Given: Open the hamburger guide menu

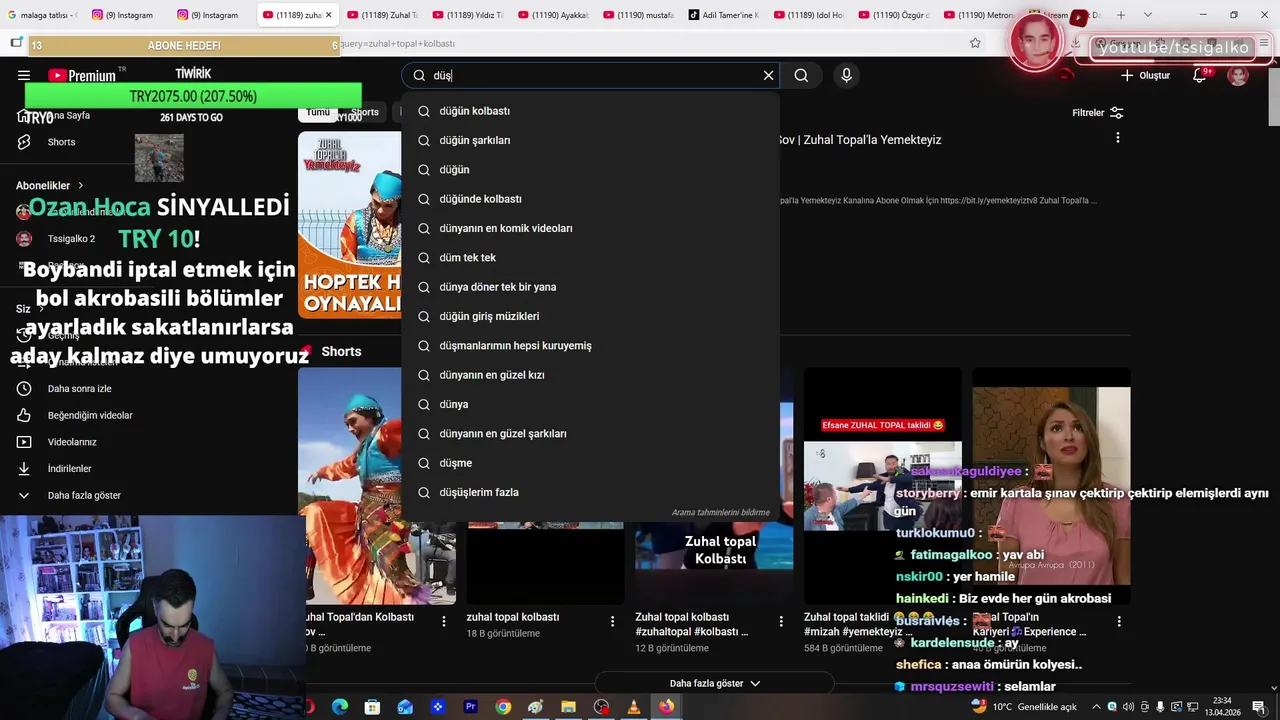Looking at the screenshot, I should tap(24, 75).
